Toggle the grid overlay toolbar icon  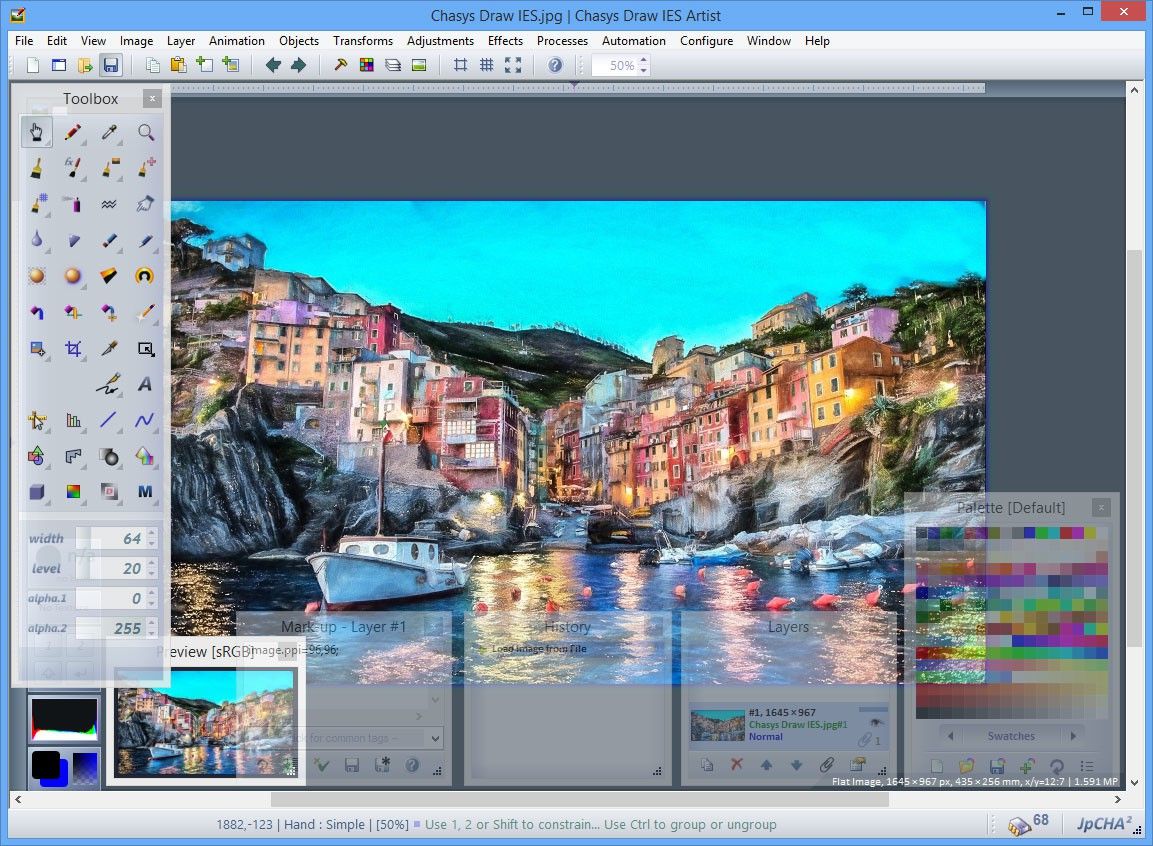click(x=487, y=65)
